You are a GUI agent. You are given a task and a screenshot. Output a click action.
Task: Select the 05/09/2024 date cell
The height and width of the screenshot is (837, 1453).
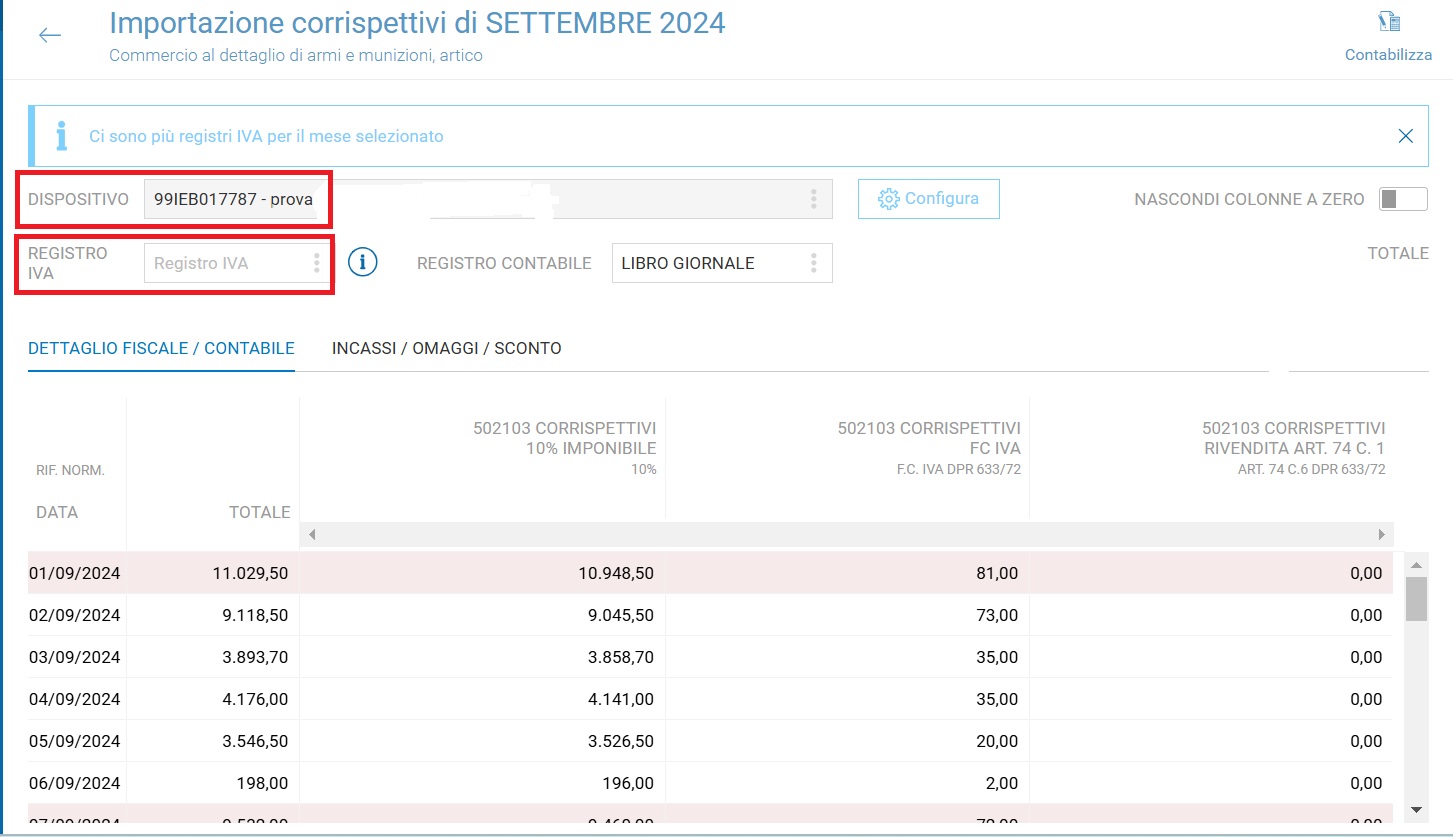(75, 741)
